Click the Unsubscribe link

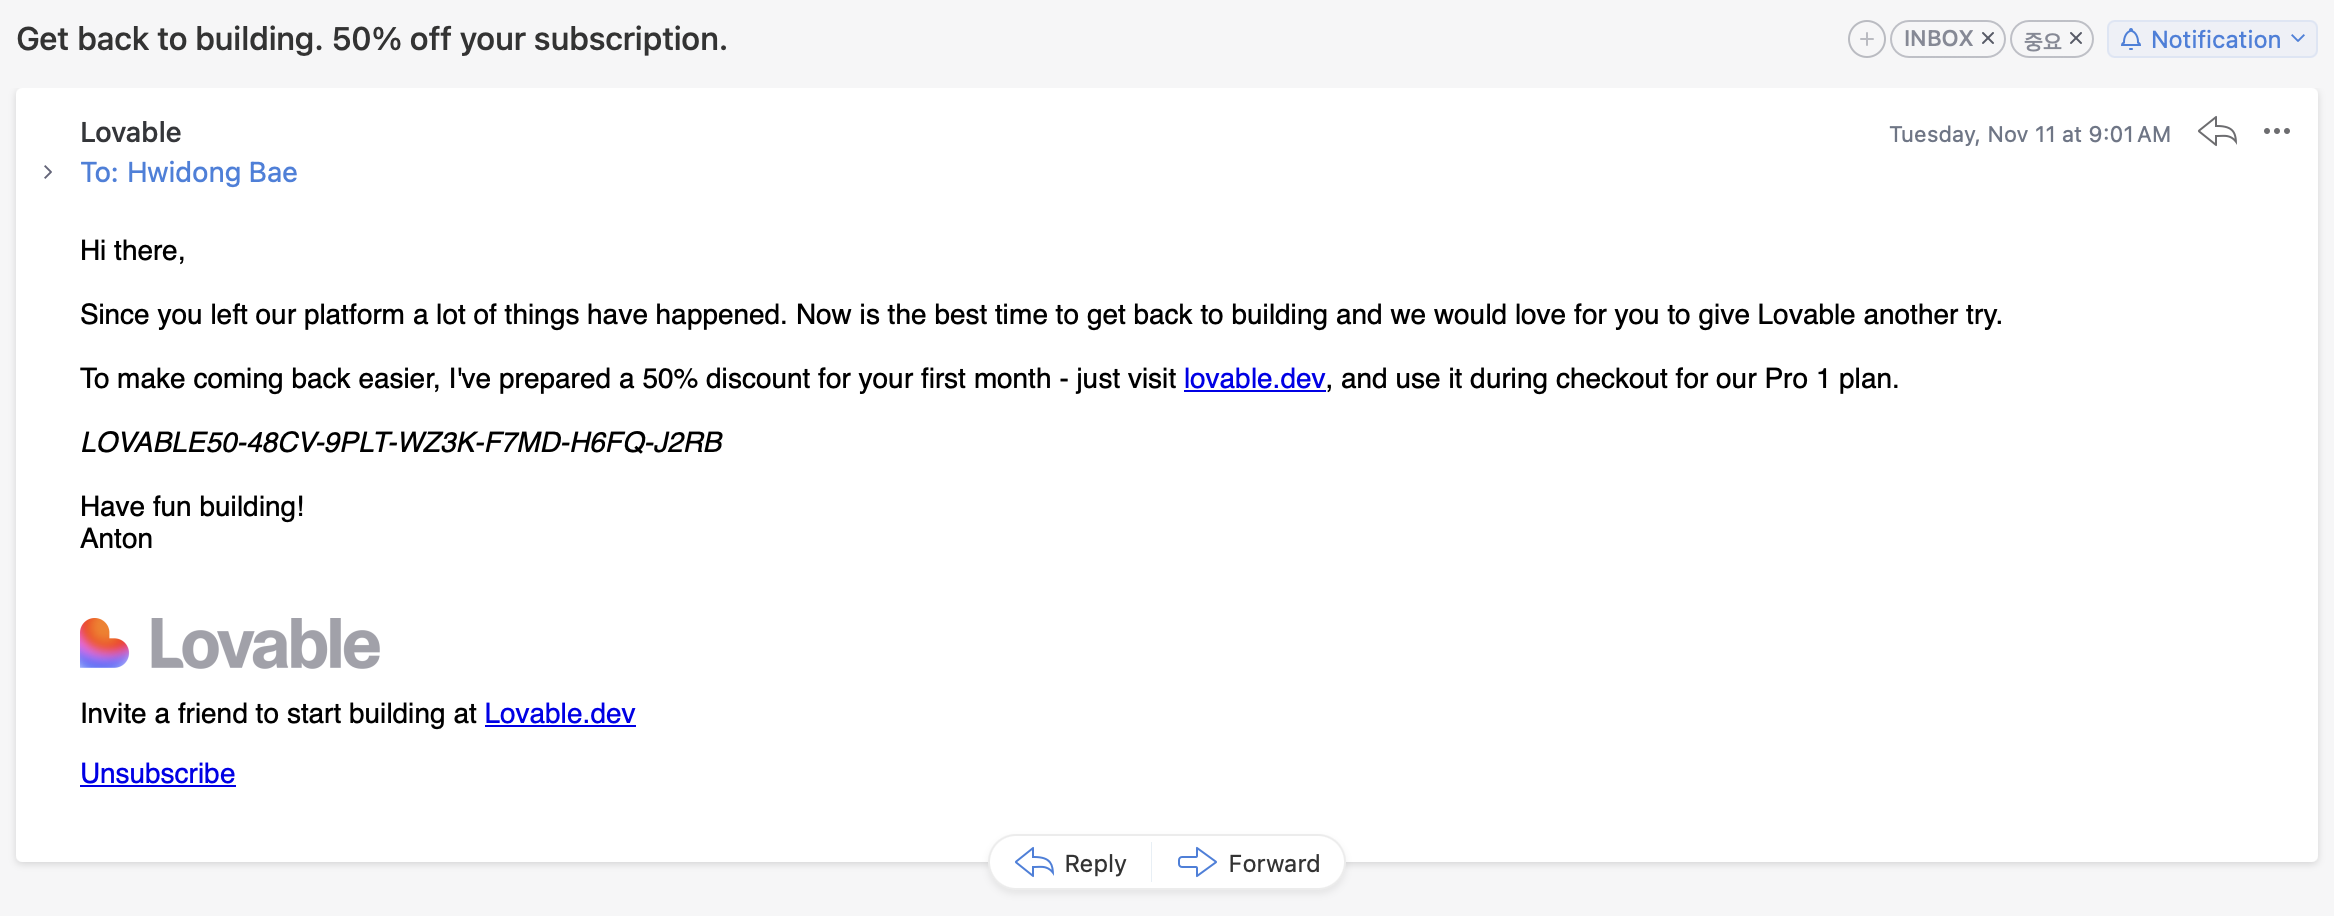[x=158, y=774]
